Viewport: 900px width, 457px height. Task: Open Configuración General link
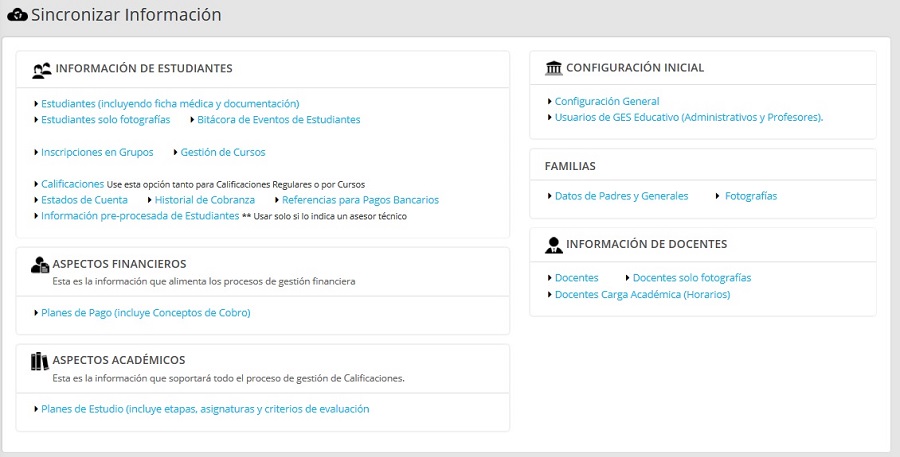click(607, 101)
